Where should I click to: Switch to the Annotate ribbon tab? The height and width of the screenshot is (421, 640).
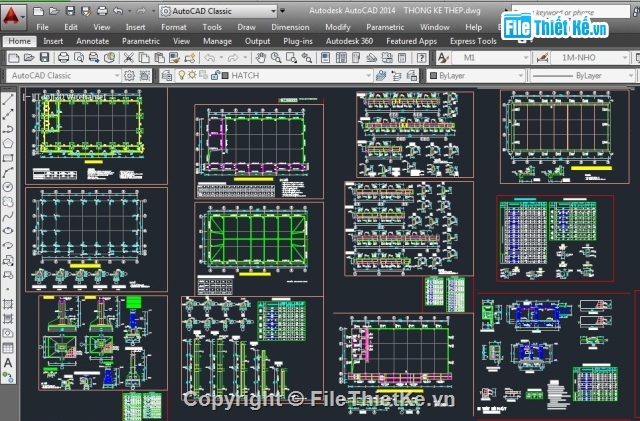coord(93,41)
